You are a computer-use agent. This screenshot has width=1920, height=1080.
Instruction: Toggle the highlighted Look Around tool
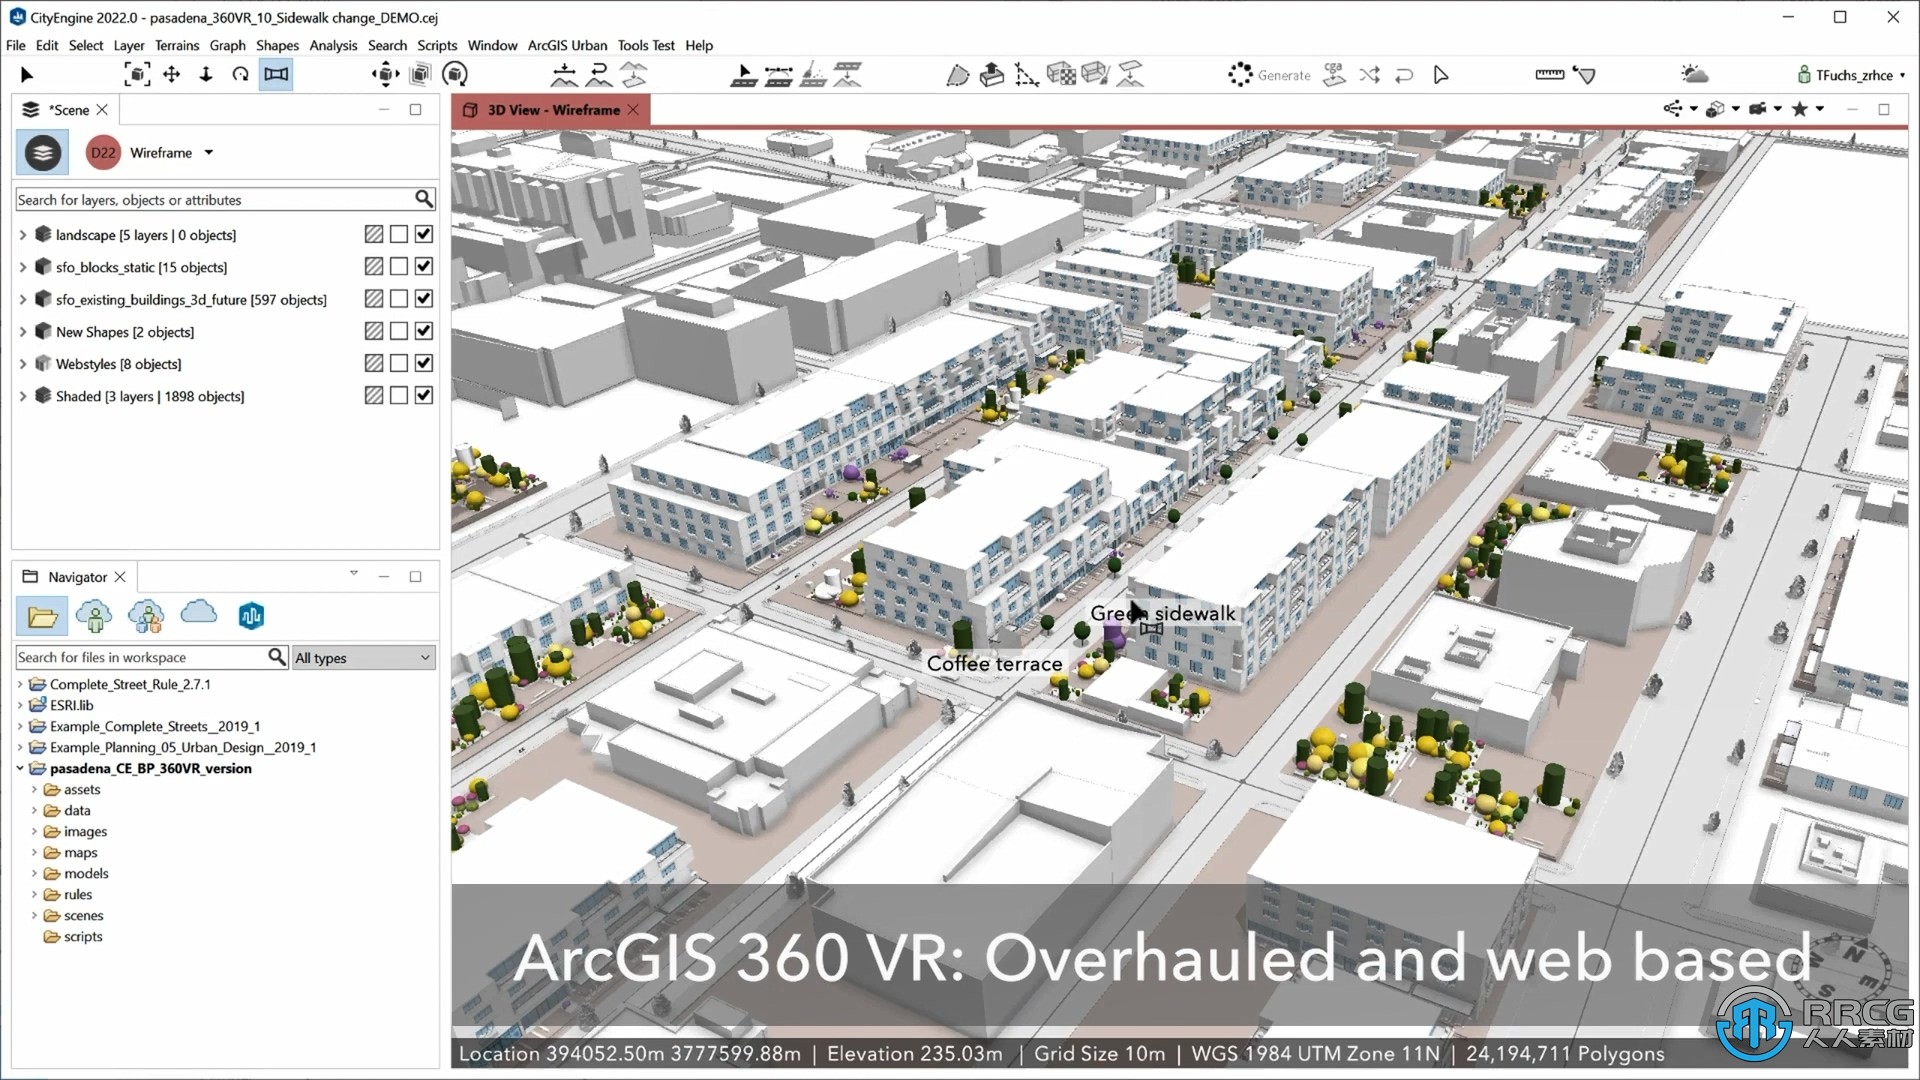click(276, 75)
